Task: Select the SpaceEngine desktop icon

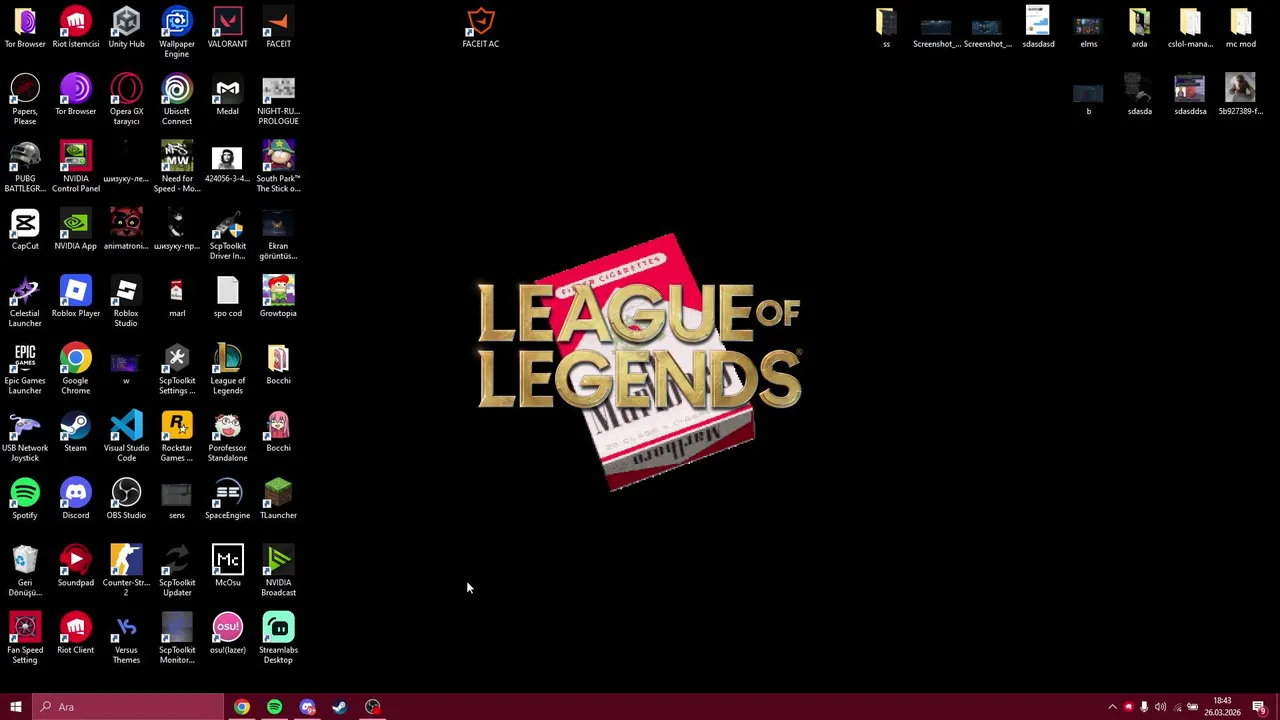Action: [228, 499]
